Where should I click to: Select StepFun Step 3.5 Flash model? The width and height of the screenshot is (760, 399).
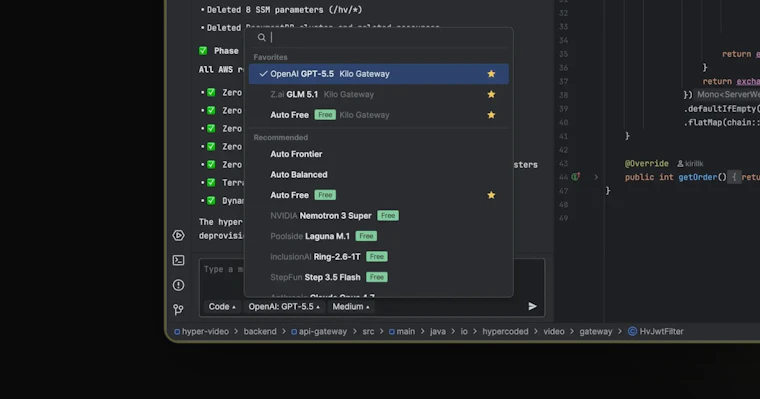379,277
